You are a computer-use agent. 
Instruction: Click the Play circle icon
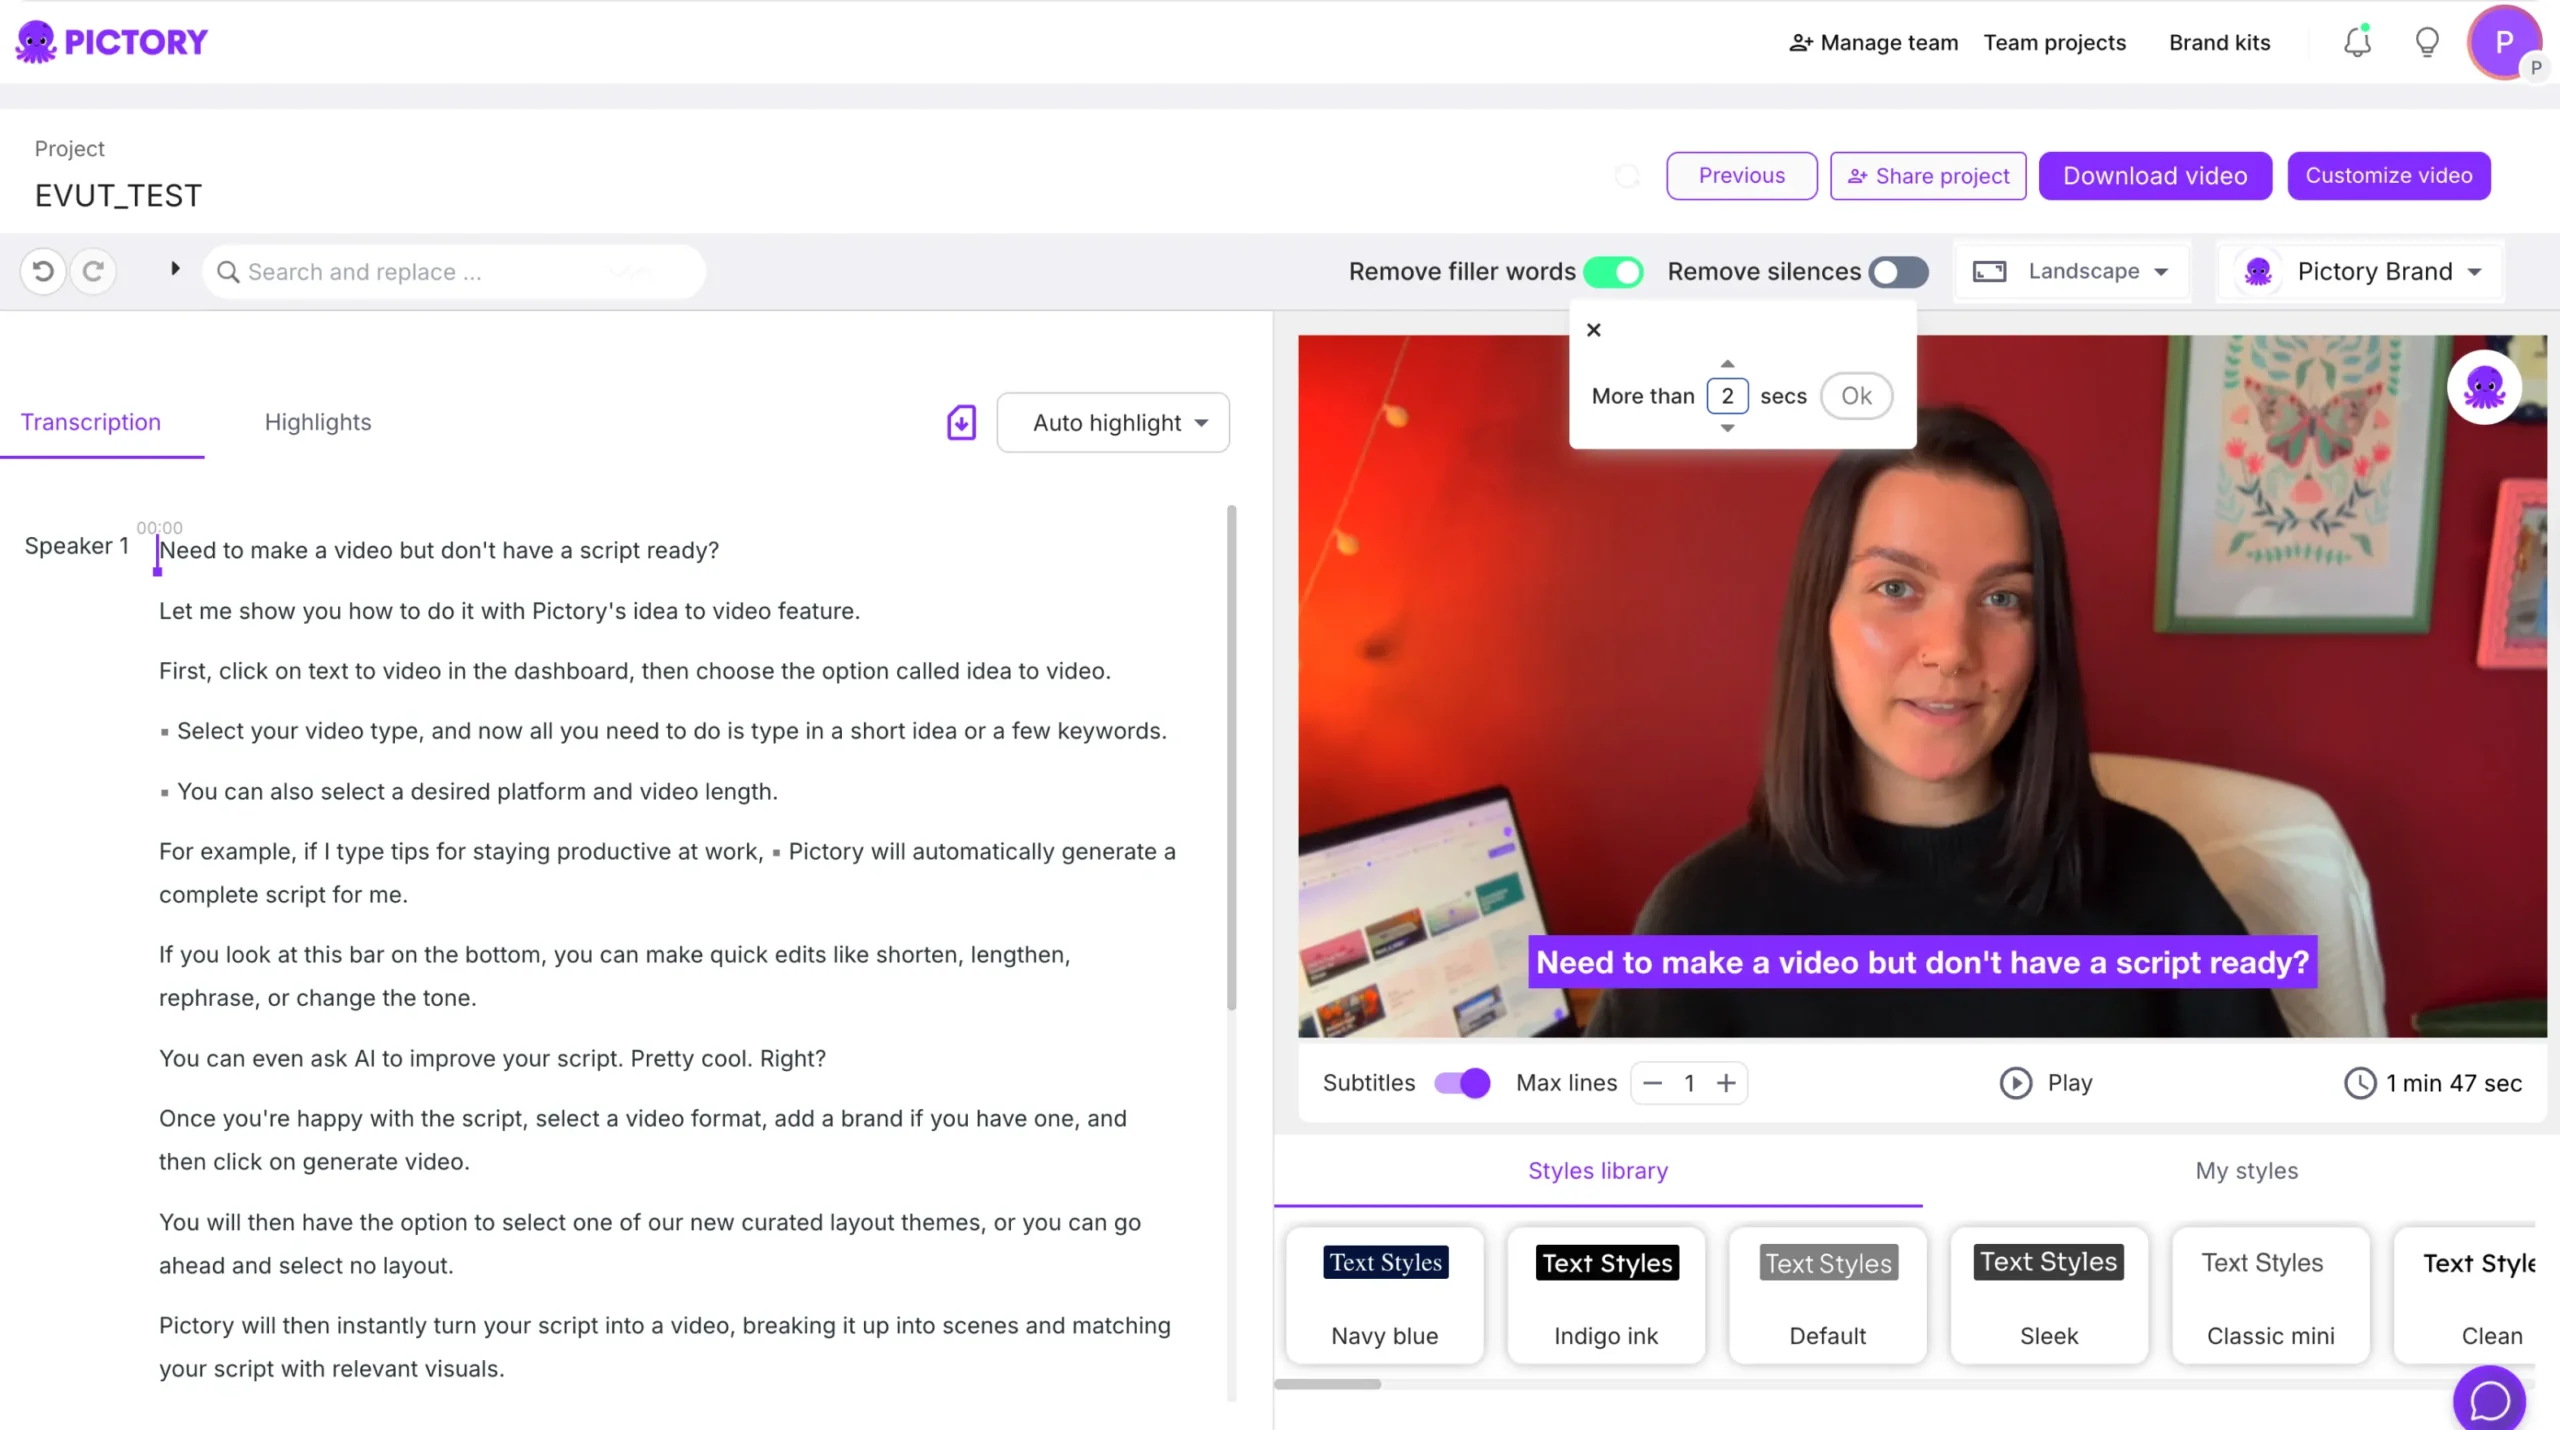click(2015, 1083)
